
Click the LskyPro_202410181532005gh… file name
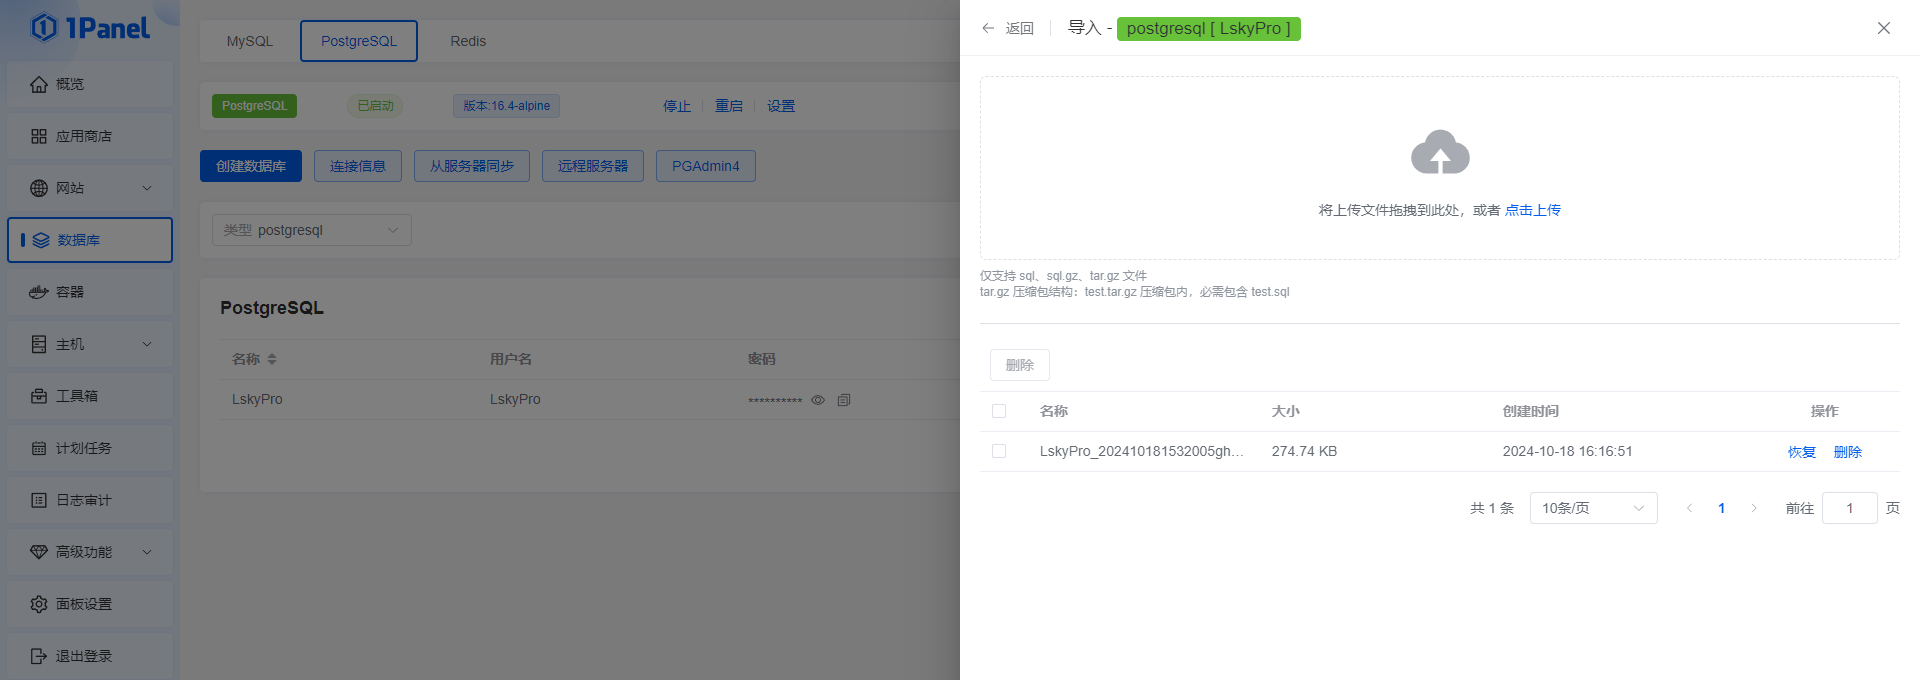pos(1142,451)
